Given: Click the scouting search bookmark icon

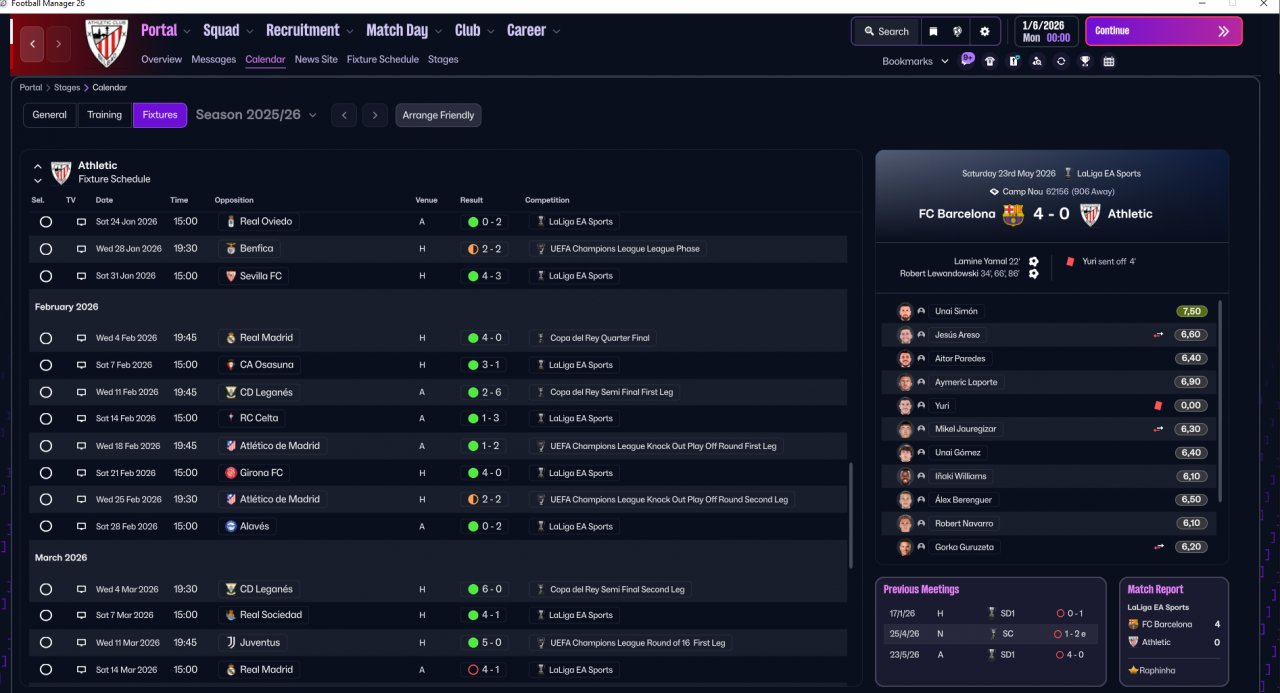Looking at the screenshot, I should [1037, 61].
